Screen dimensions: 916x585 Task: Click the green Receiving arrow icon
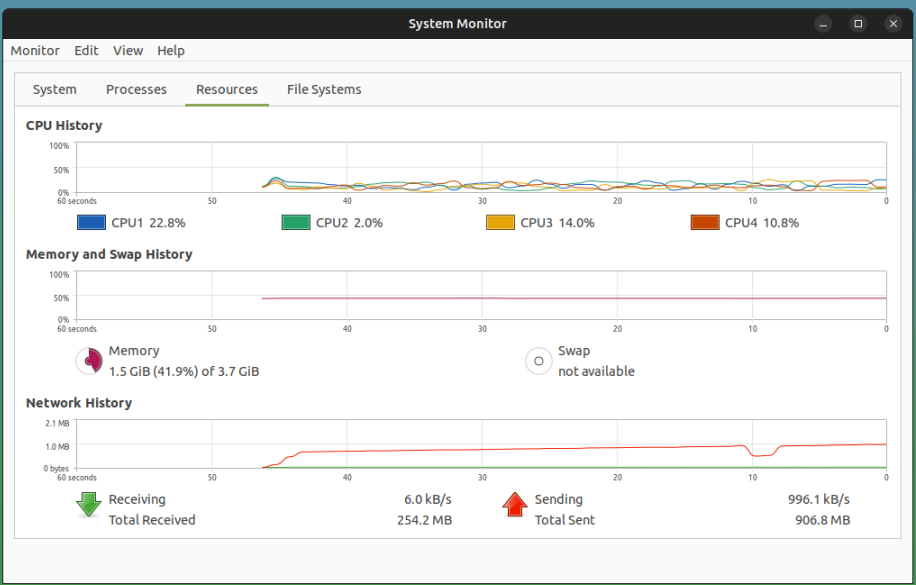pos(87,505)
